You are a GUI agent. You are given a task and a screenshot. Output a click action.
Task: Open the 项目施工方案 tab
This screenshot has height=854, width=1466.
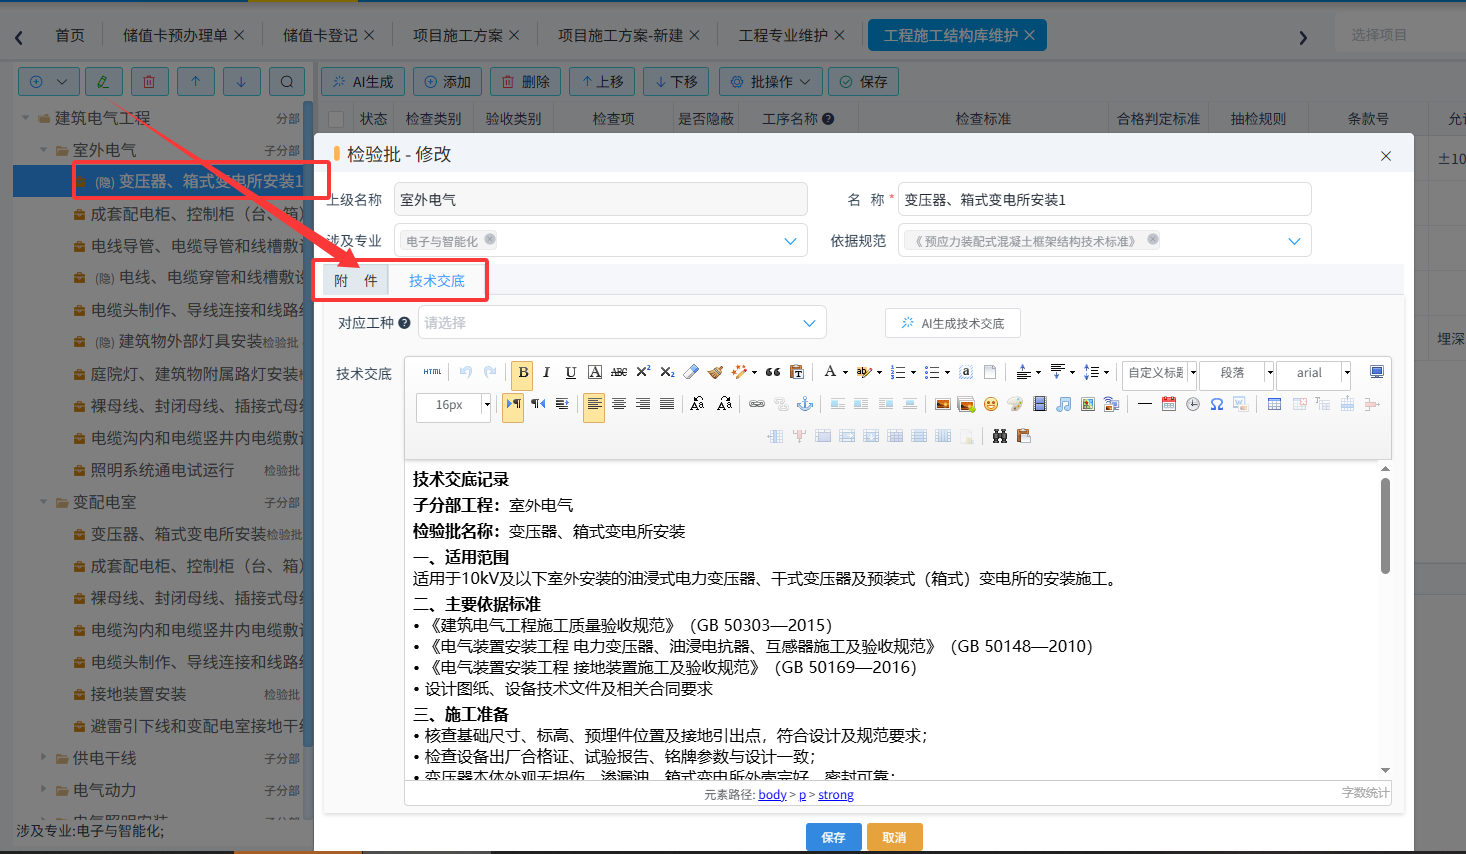pyautogui.click(x=458, y=35)
